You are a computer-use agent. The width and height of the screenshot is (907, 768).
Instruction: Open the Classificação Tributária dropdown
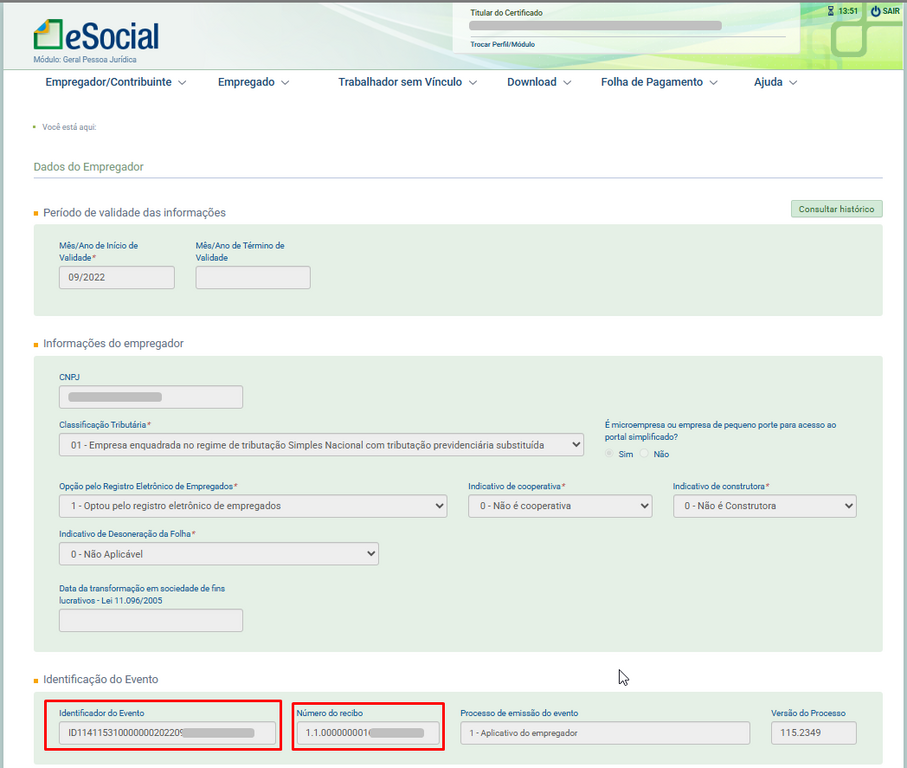point(321,443)
